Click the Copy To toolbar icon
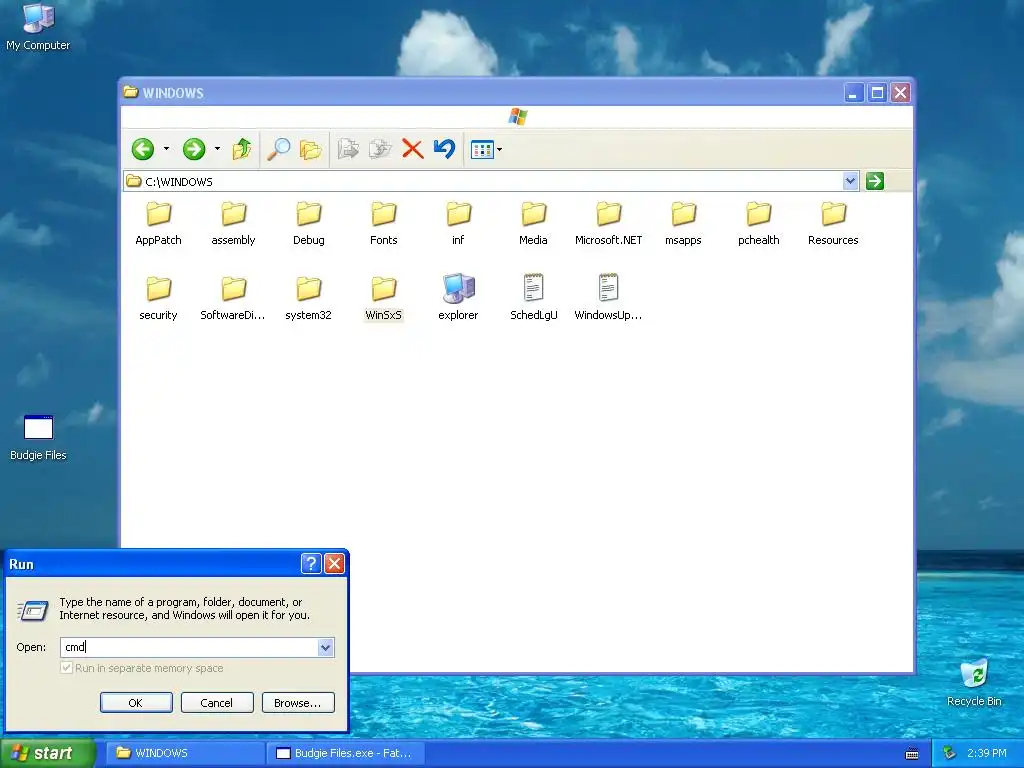This screenshot has width=1024, height=768. [x=380, y=150]
